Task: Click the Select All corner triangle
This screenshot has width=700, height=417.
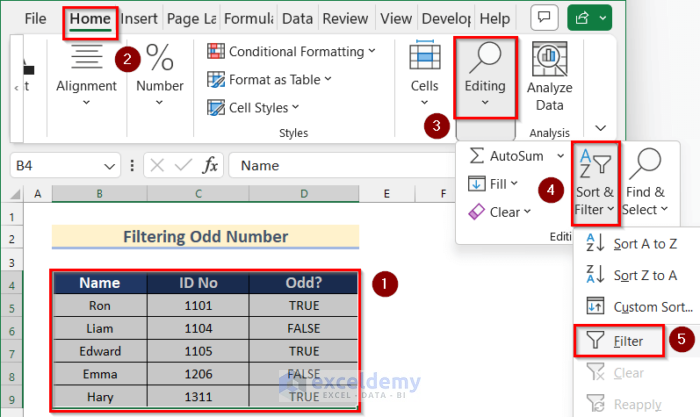Action: coord(16,194)
